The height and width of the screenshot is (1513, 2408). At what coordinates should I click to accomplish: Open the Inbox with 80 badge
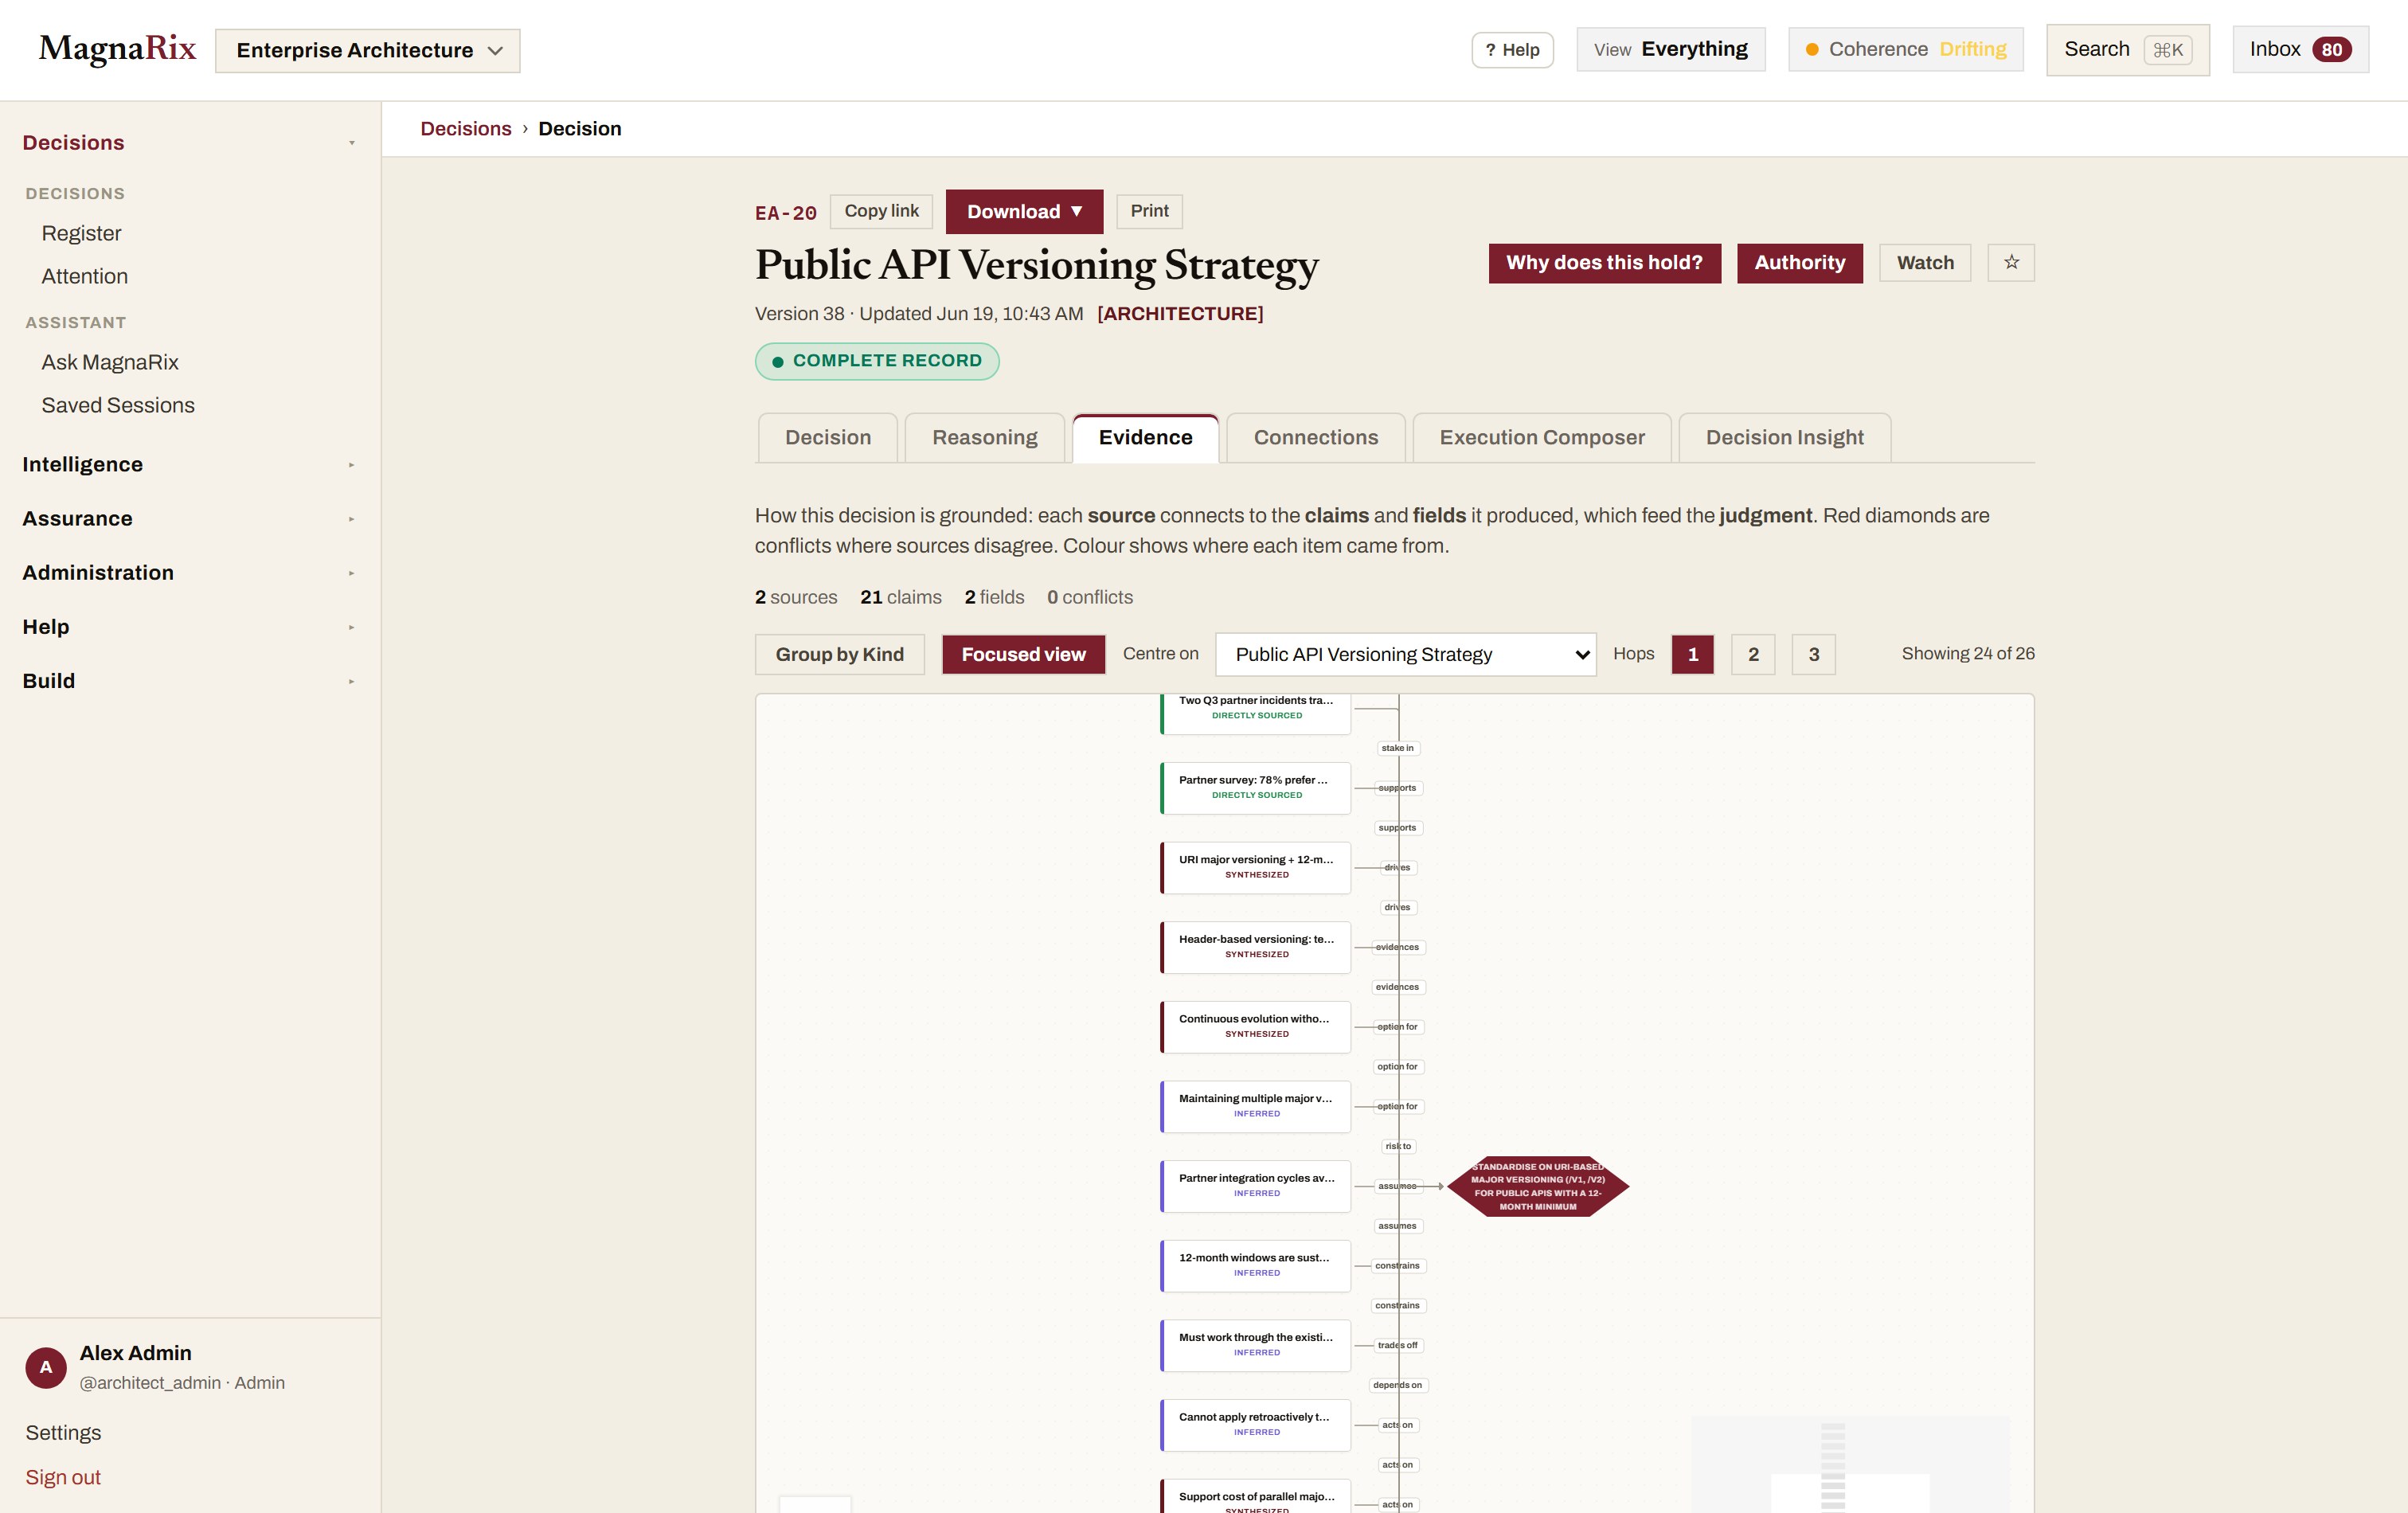pos(2300,50)
